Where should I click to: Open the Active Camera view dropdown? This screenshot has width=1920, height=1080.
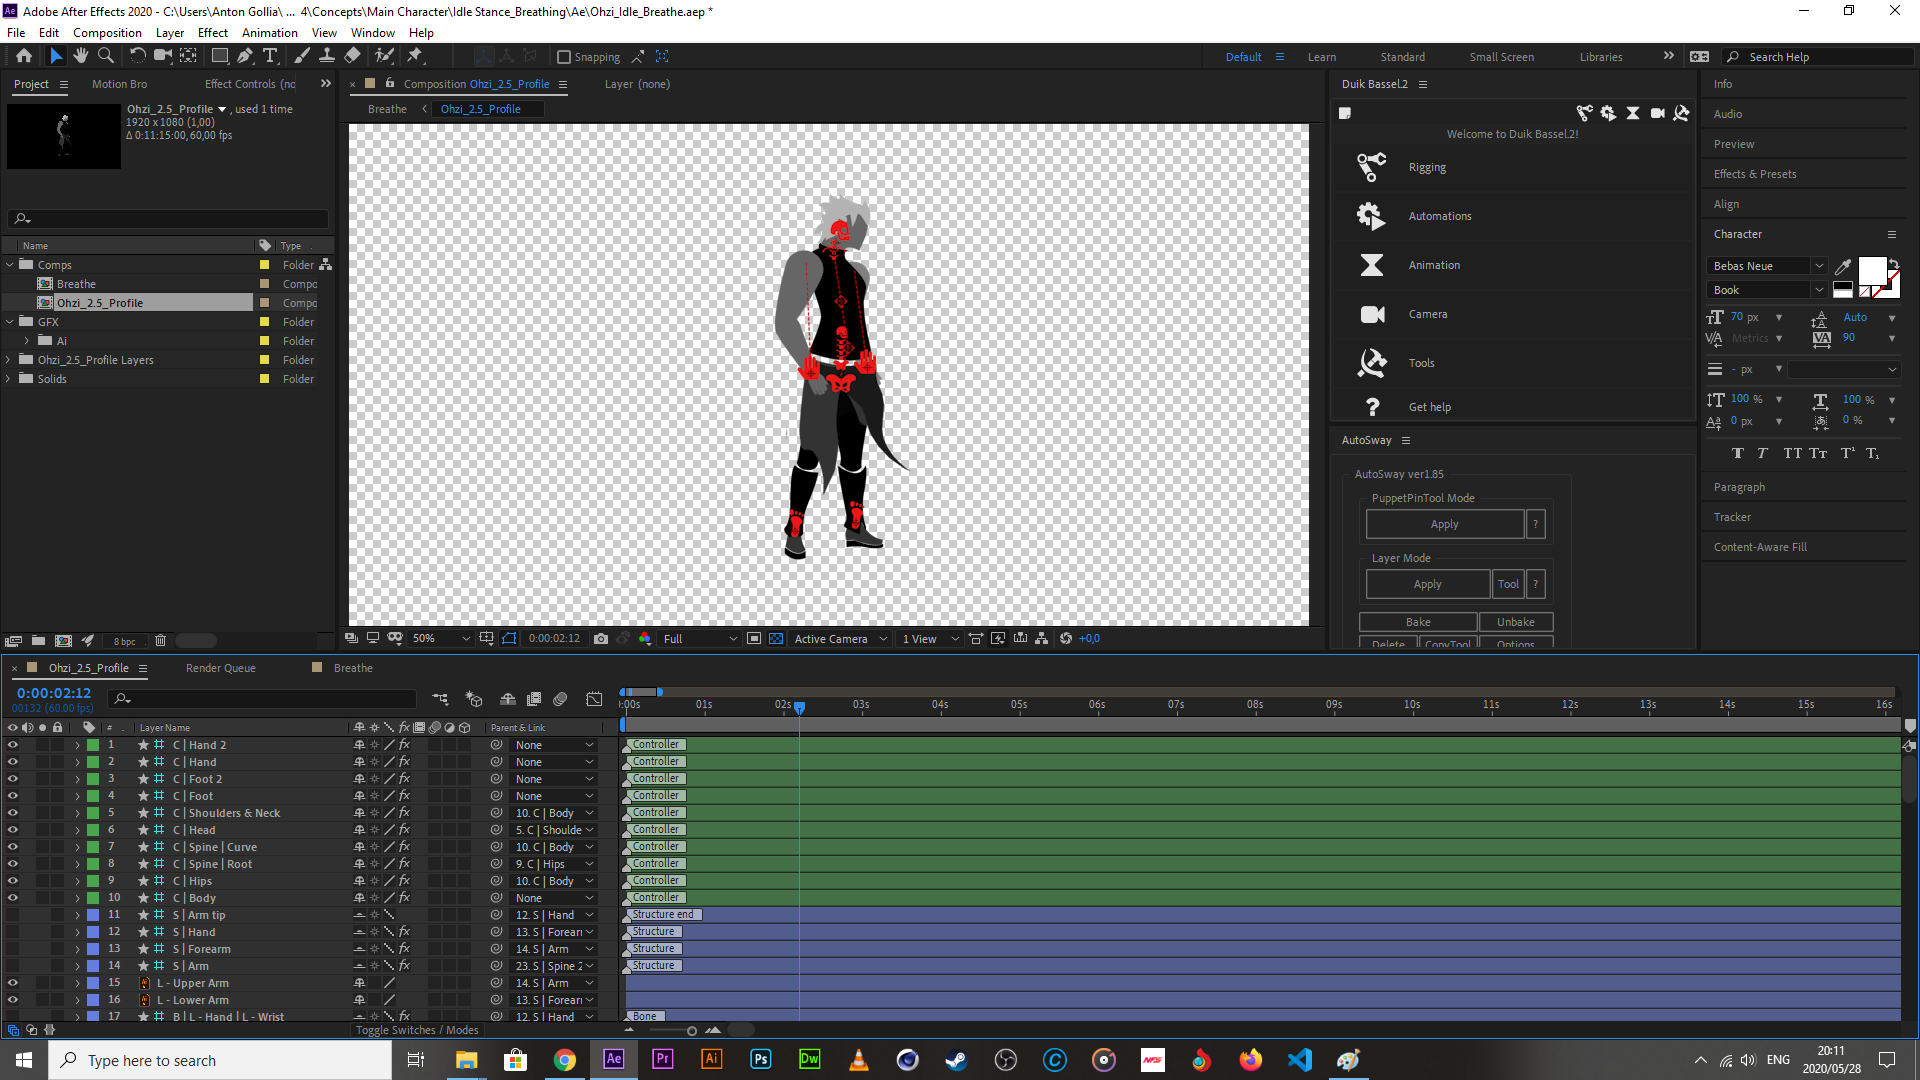(840, 639)
